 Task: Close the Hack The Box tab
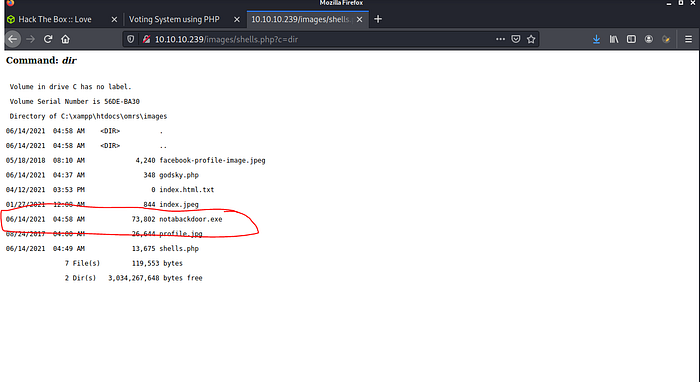(x=114, y=20)
